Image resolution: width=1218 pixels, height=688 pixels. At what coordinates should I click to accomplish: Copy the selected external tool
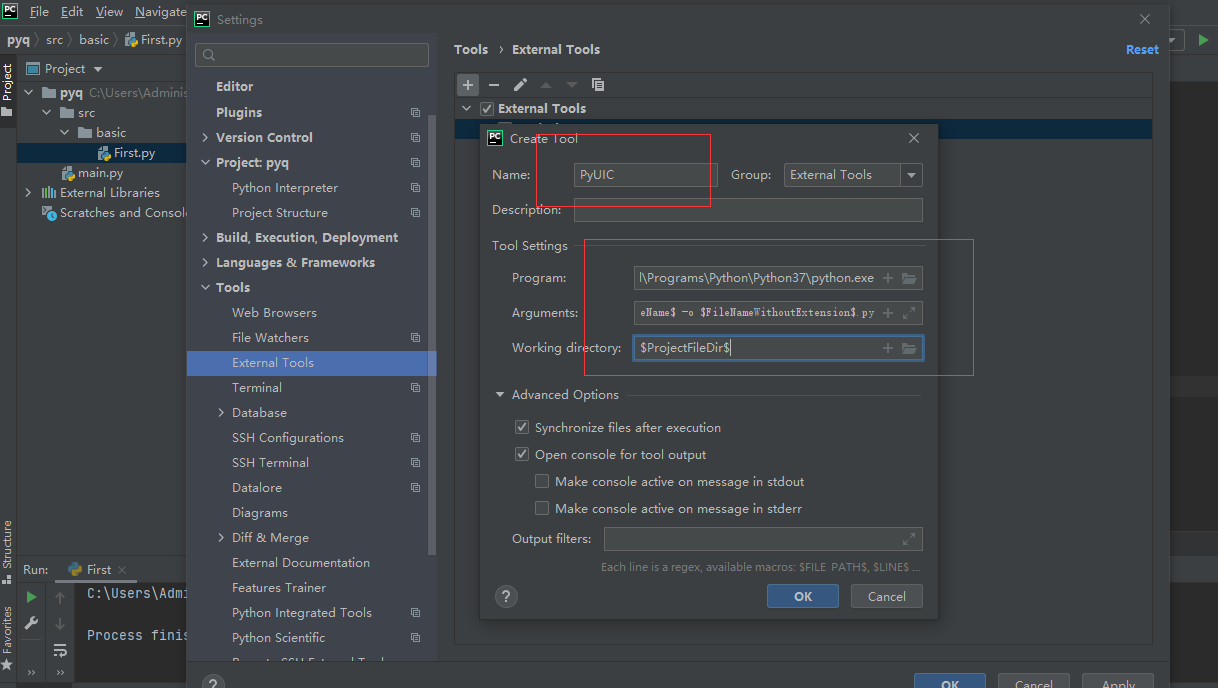[x=598, y=85]
